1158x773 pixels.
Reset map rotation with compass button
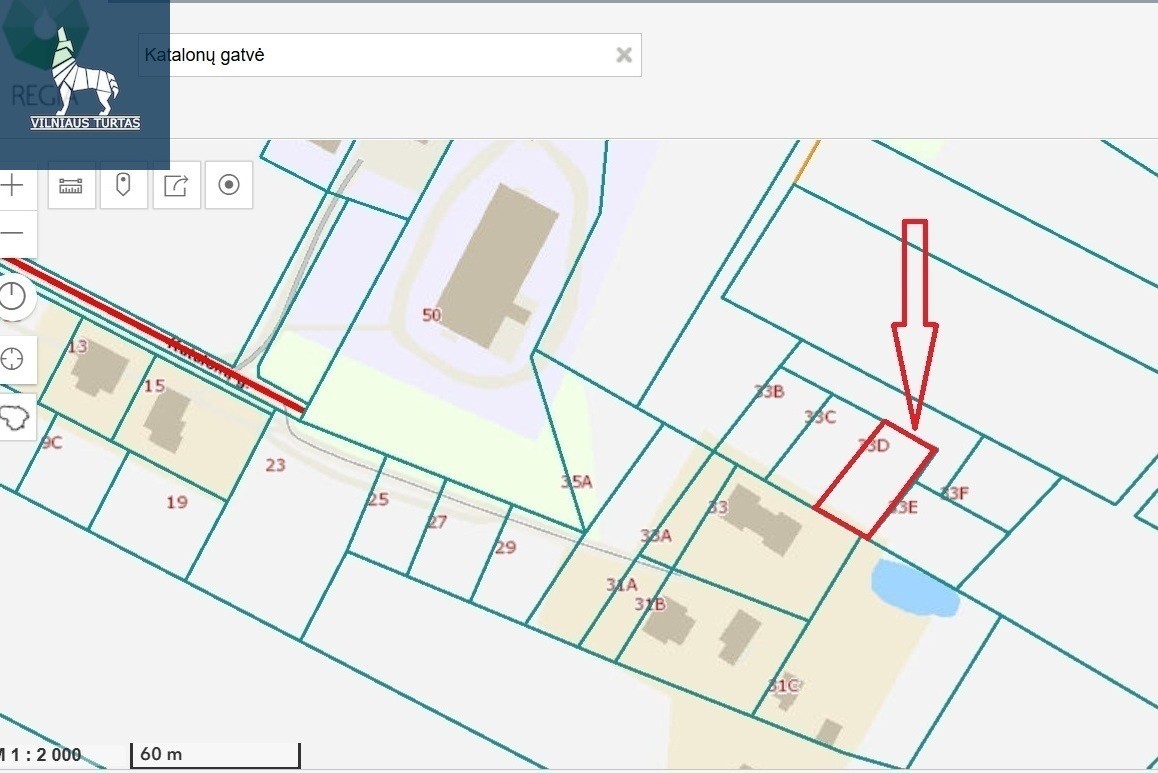pos(13,296)
